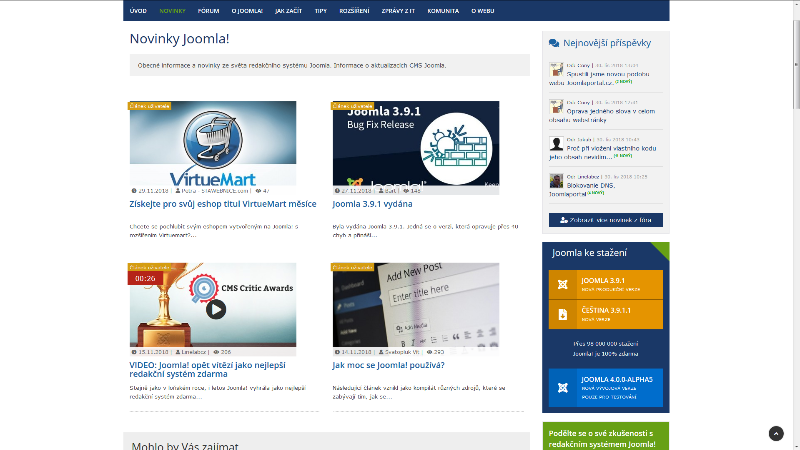Click the back-to-top arrow button
This screenshot has width=800, height=450.
776,434
